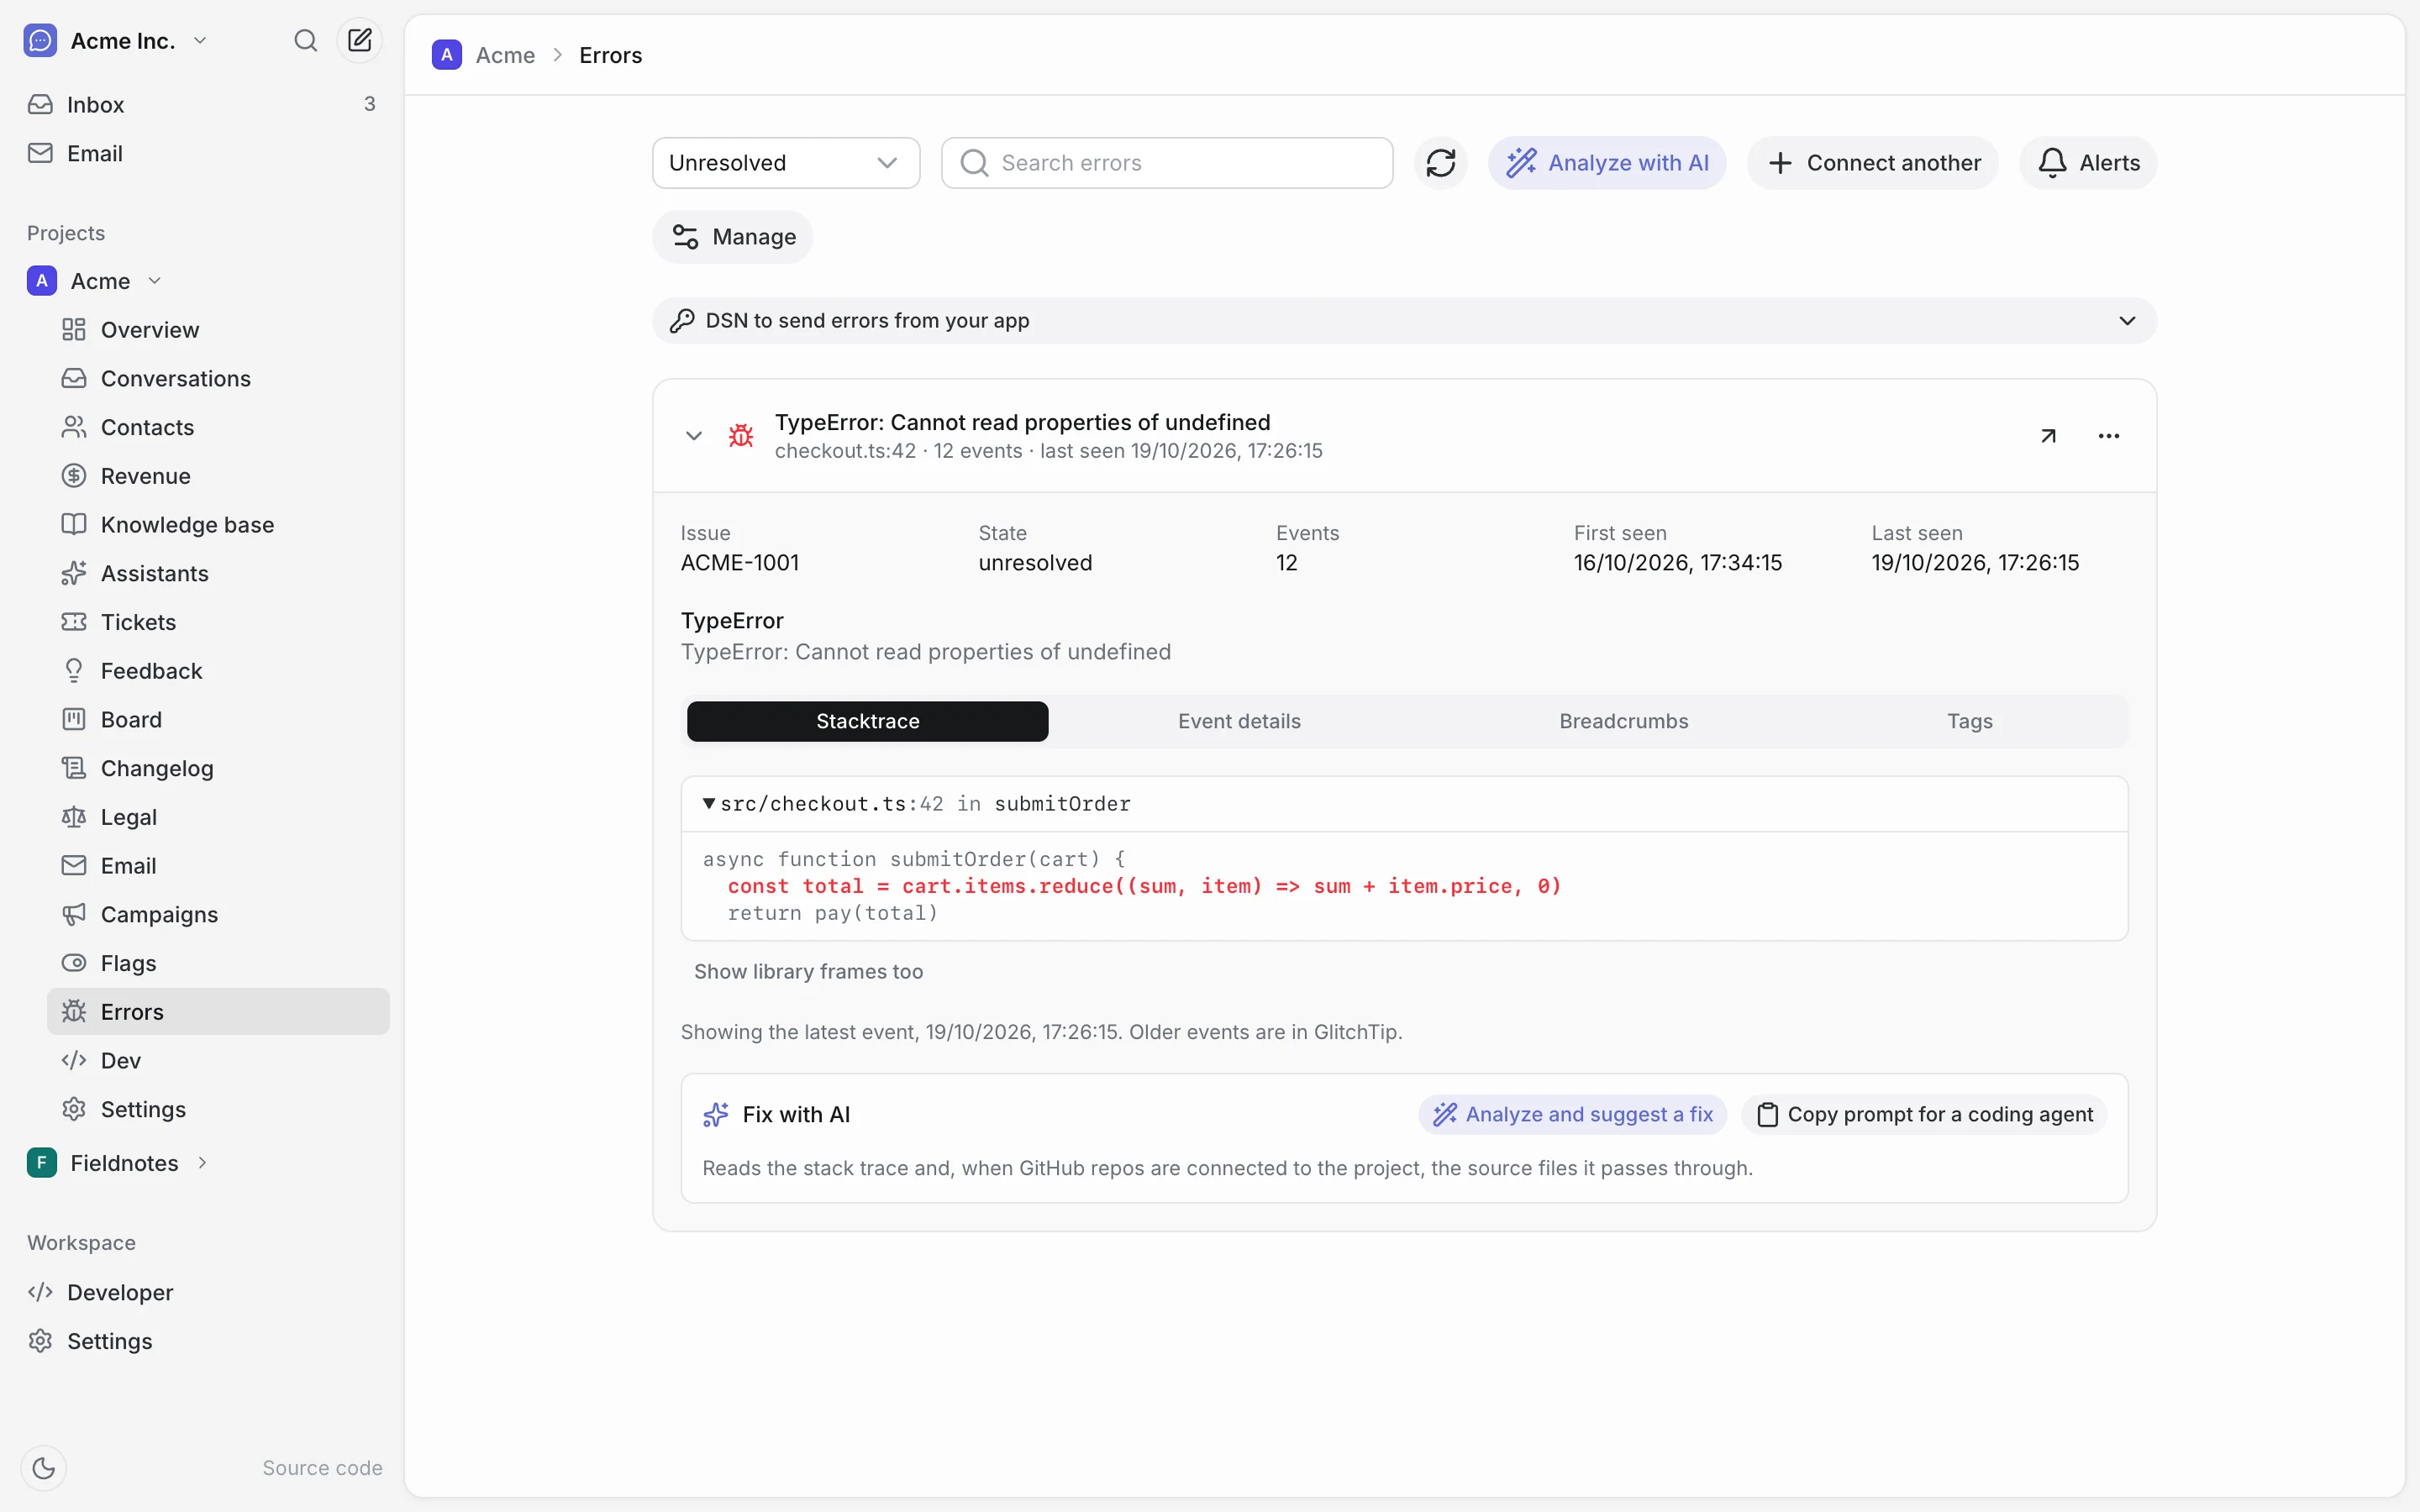Screen dimensions: 2420x1512
Task: Select the Stacktrace tab
Action: [x=867, y=722]
